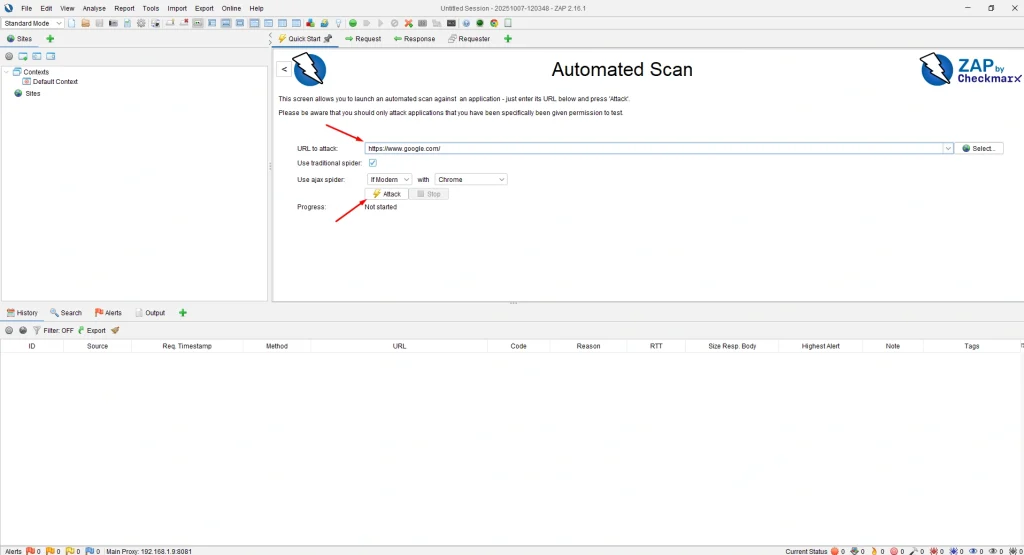The image size is (1024, 555).
Task: Click the red X break toolbar icon
Action: pos(408,23)
